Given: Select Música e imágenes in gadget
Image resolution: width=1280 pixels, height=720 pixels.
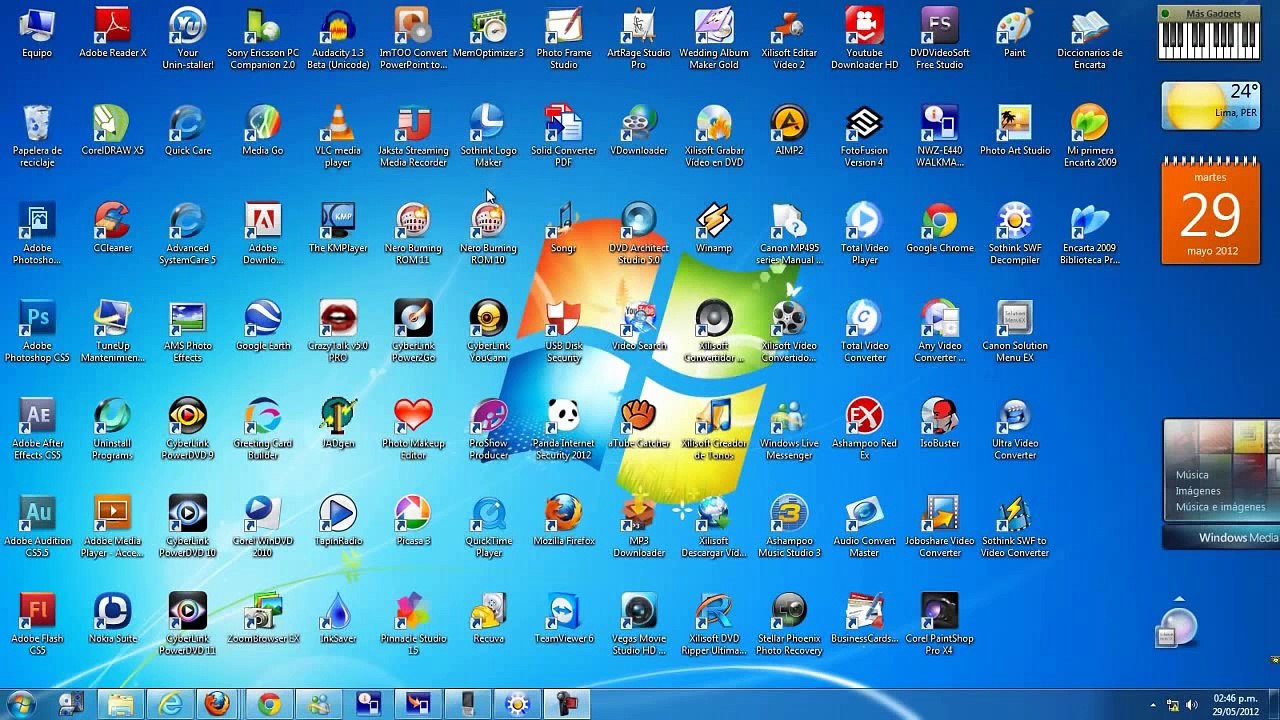Looking at the screenshot, I should [x=1220, y=507].
